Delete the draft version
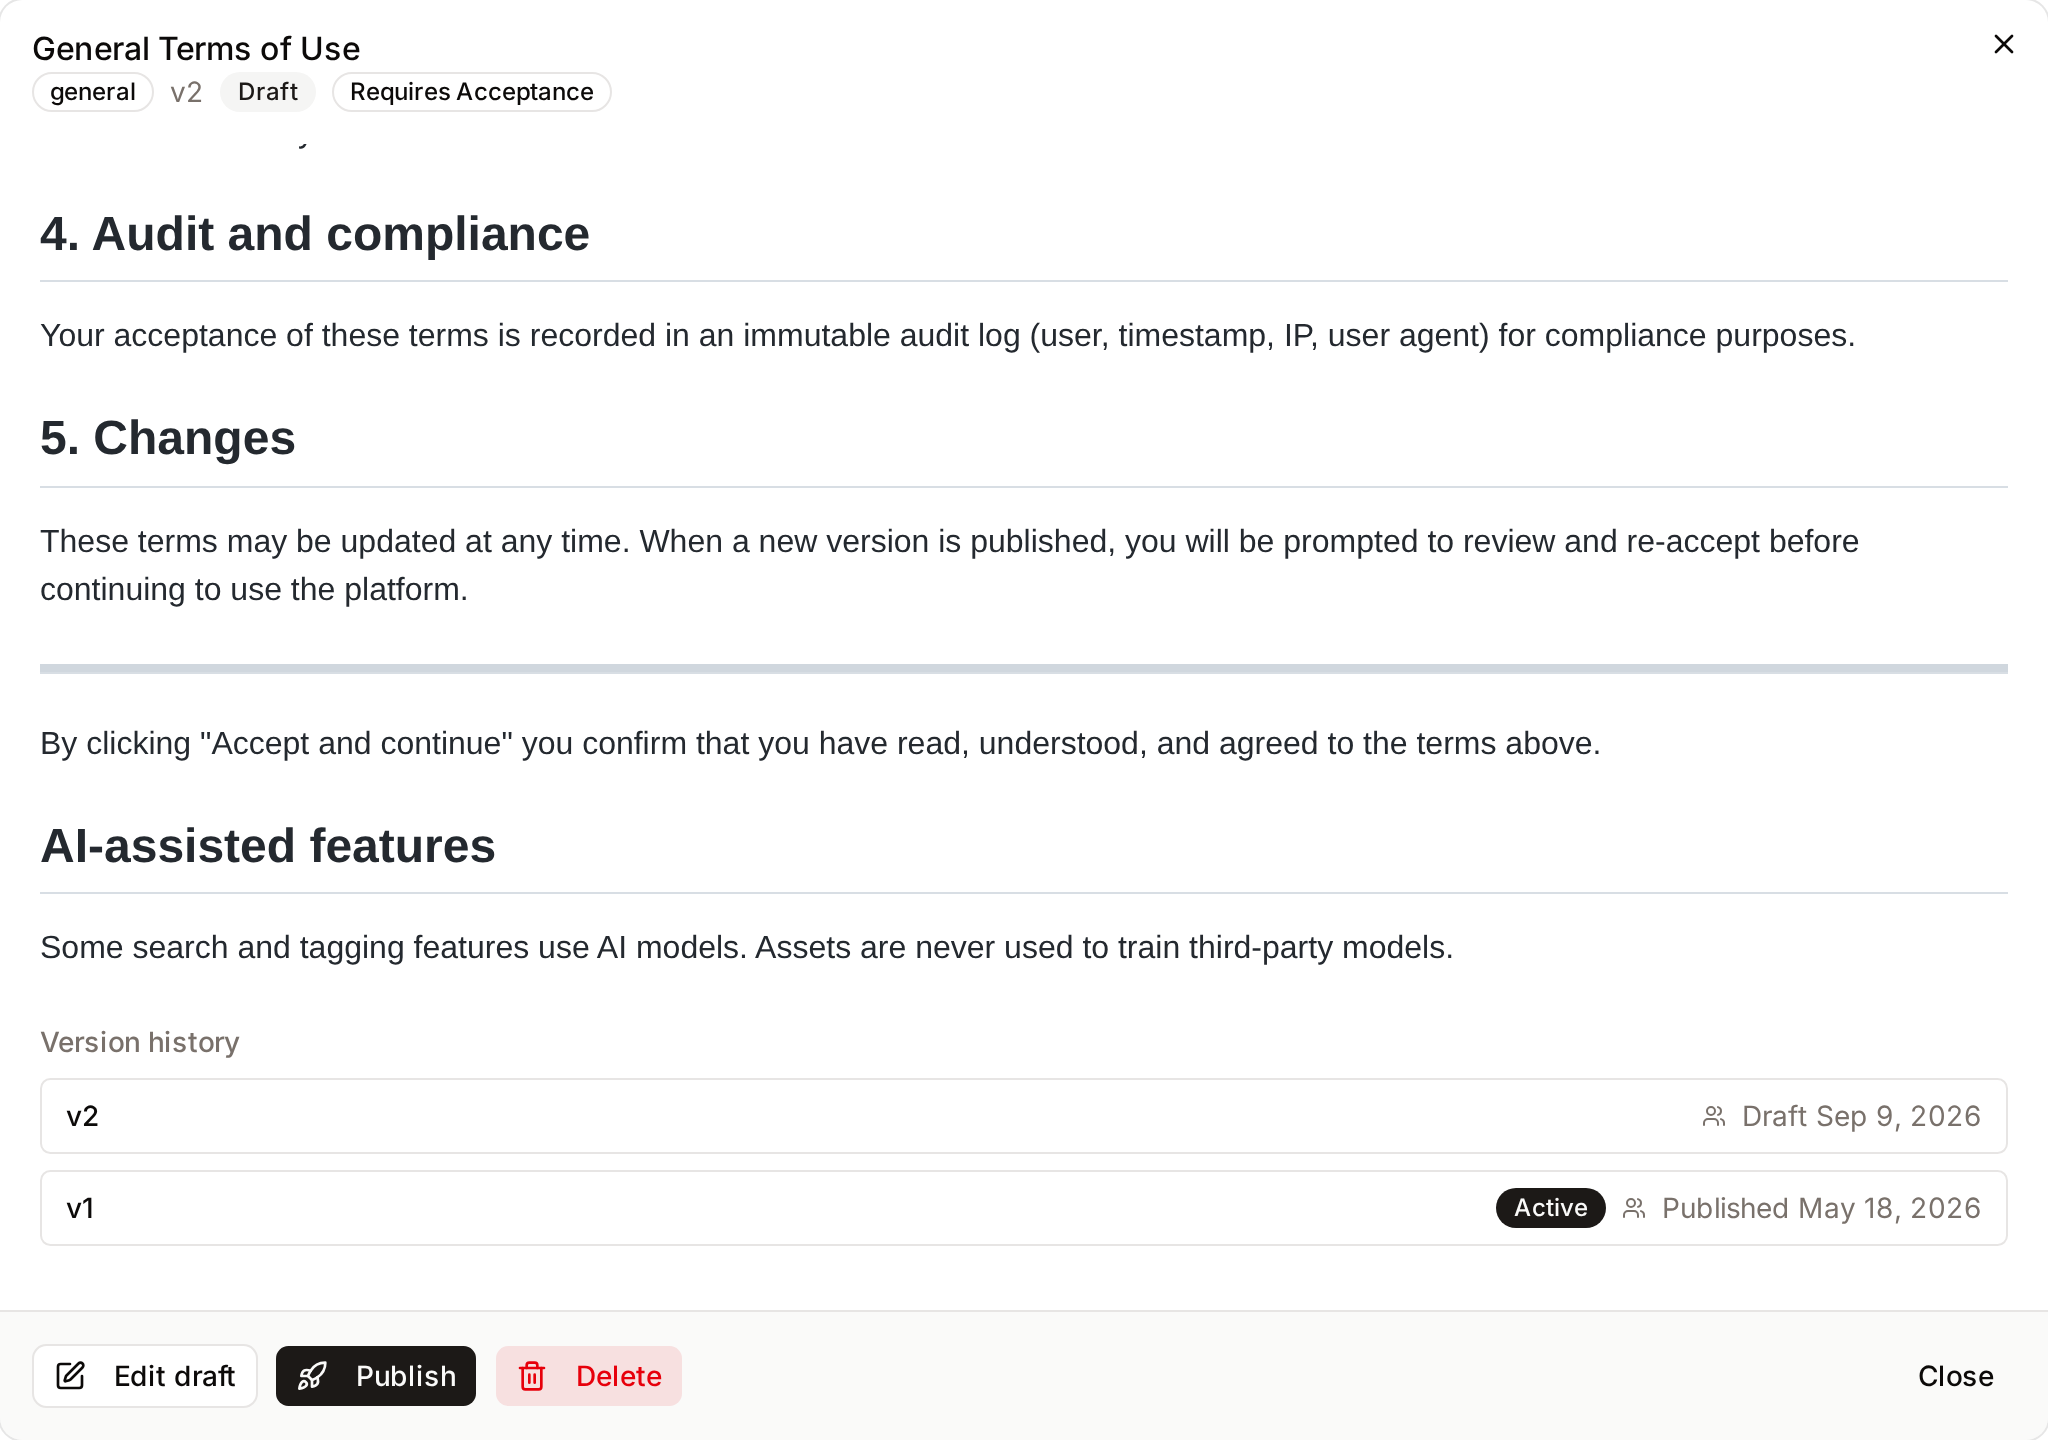 [x=589, y=1376]
